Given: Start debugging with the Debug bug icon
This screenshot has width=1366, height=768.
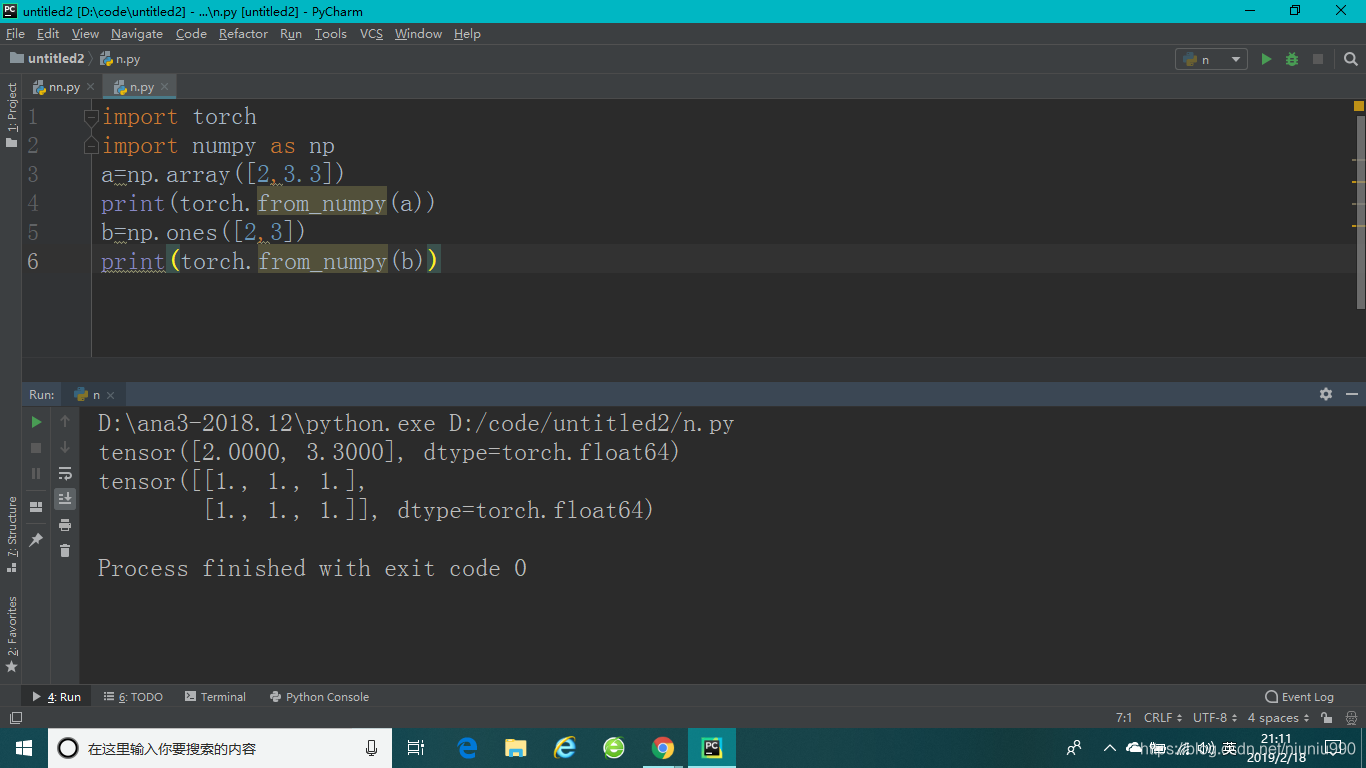Looking at the screenshot, I should 1292,59.
